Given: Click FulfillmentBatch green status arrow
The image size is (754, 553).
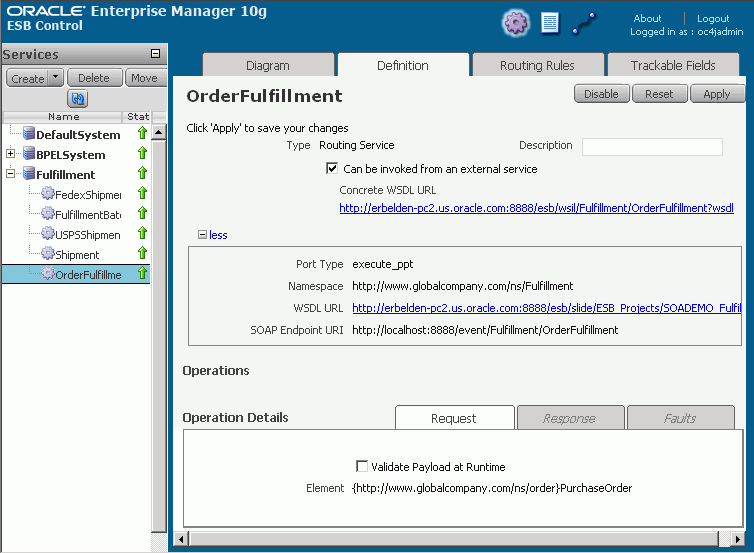Looking at the screenshot, I should [x=142, y=213].
